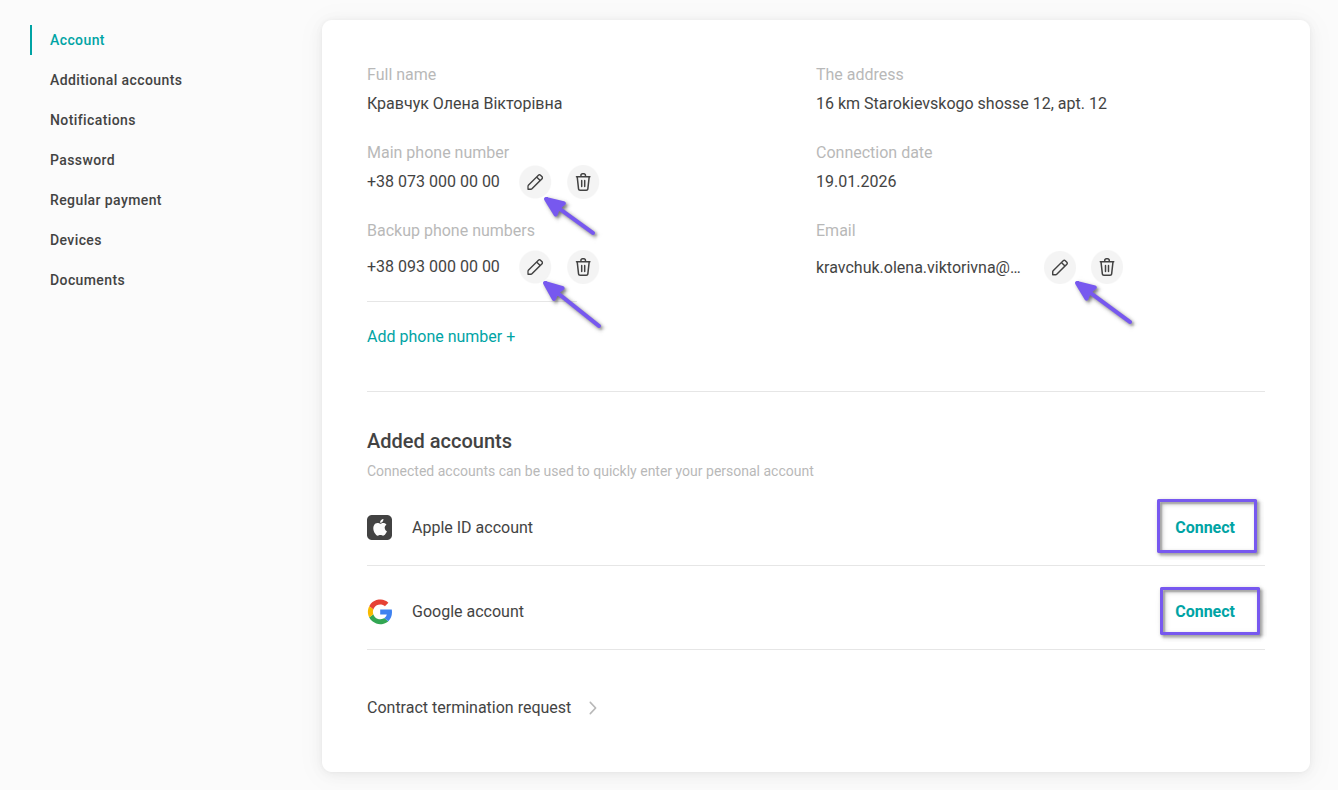Viewport: 1338px width, 790px height.
Task: Click the Apple logo icon
Action: (x=379, y=527)
